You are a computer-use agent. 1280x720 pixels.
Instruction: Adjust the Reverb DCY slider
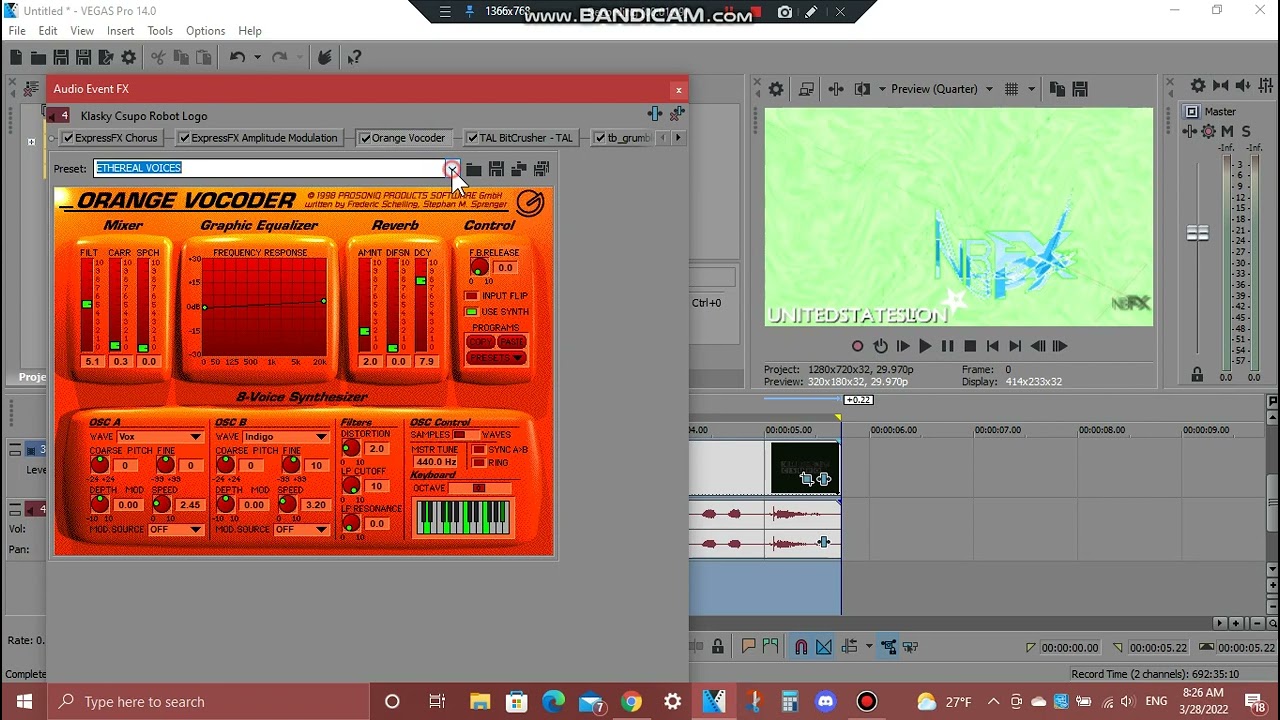[421, 281]
